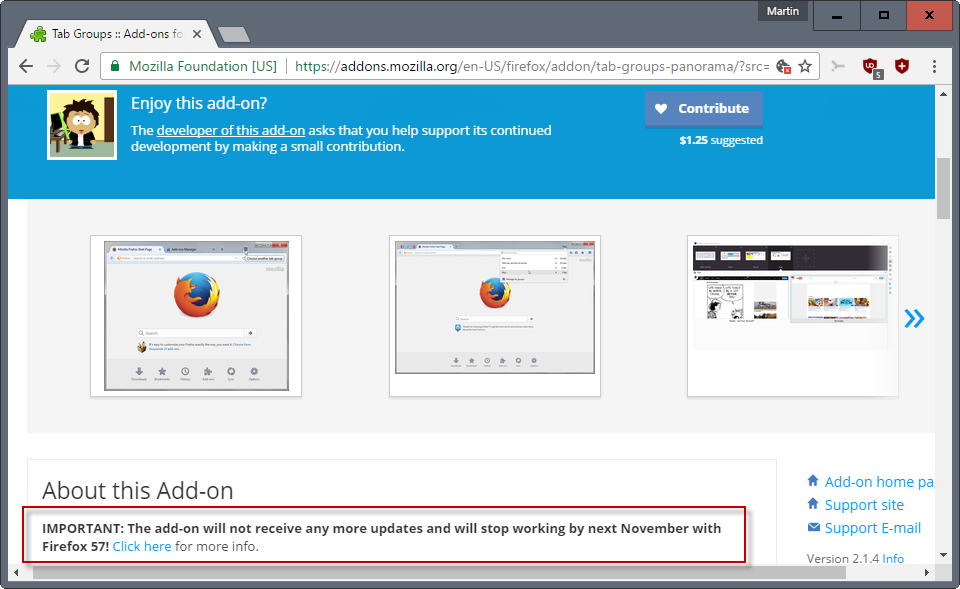Click the Info link next to Version 2.1.4

pos(893,558)
